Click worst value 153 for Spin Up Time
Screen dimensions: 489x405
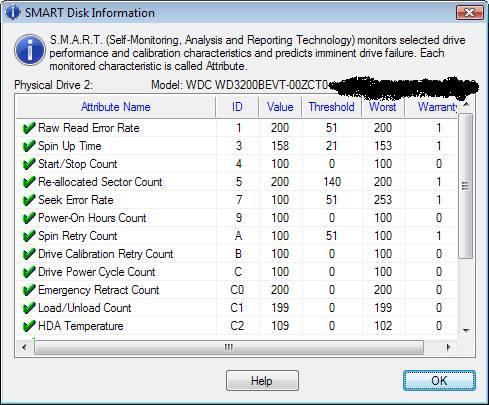pyautogui.click(x=383, y=146)
